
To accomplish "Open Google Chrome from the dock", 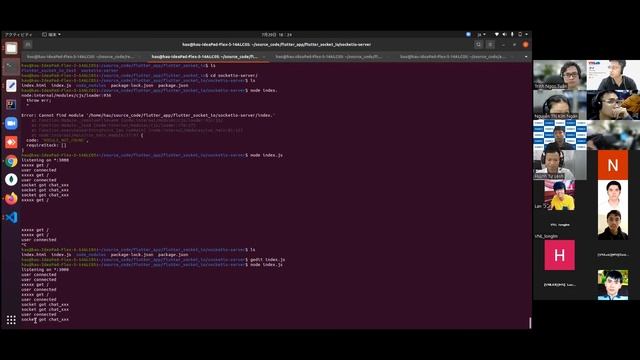I will pyautogui.click(x=11, y=161).
